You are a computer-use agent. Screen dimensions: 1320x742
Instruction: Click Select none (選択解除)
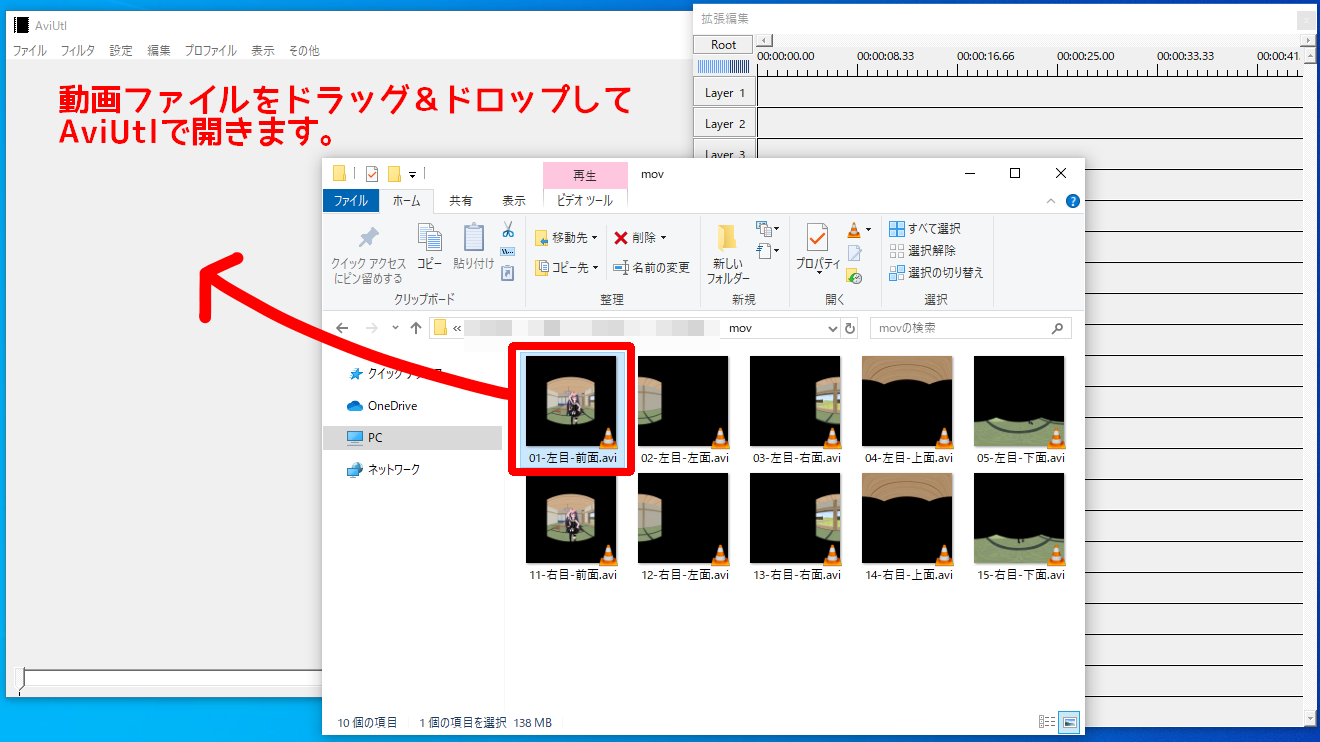(922, 251)
